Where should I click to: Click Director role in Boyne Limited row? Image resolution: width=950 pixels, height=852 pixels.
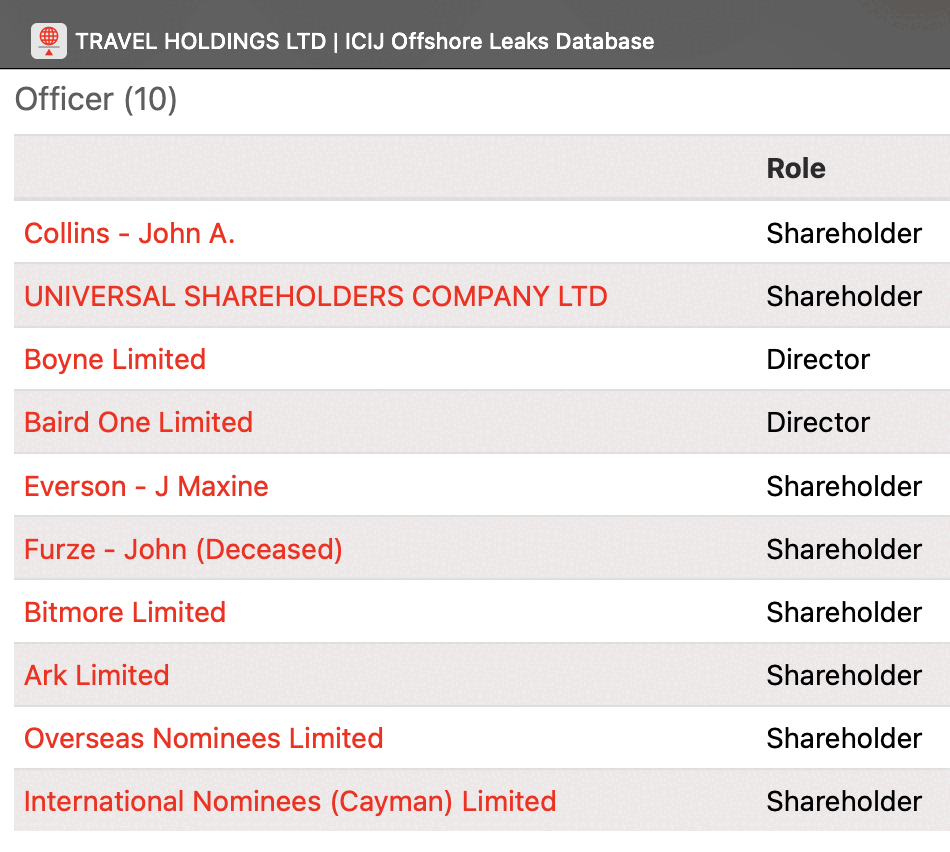818,359
